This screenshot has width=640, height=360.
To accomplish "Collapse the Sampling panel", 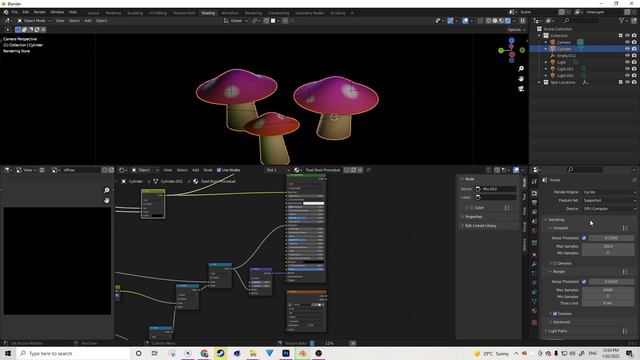I will [556, 220].
